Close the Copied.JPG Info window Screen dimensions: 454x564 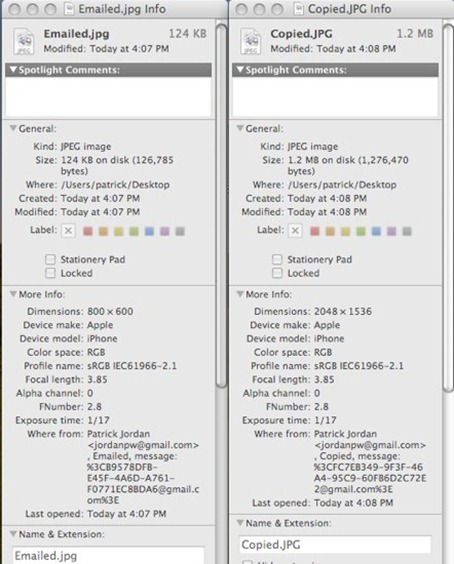pyautogui.click(x=242, y=9)
